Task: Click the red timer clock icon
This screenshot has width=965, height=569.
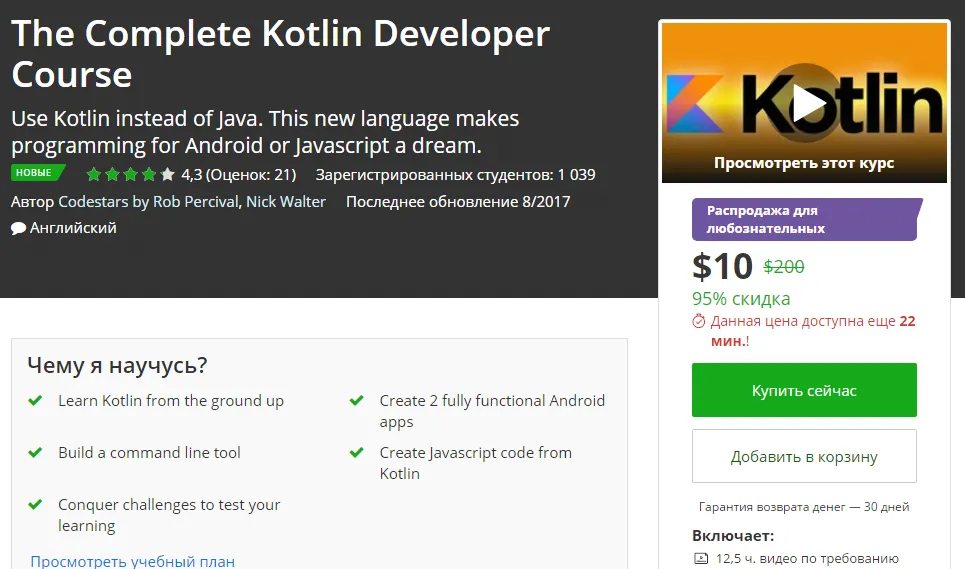Action: click(699, 322)
